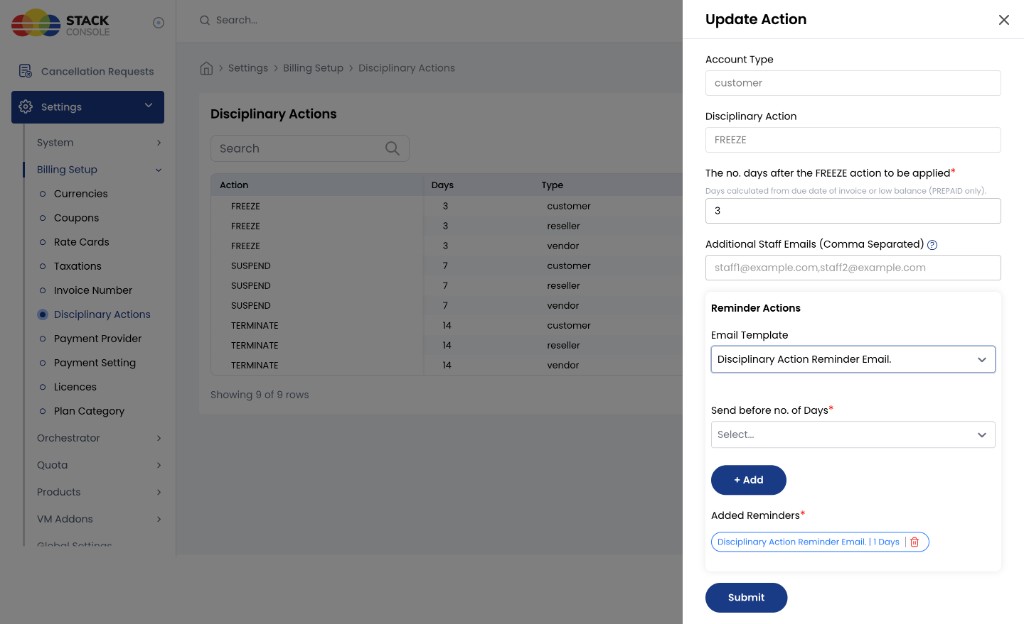Select the TERMINATE customer row
The width and height of the screenshot is (1024, 624).
[447, 326]
